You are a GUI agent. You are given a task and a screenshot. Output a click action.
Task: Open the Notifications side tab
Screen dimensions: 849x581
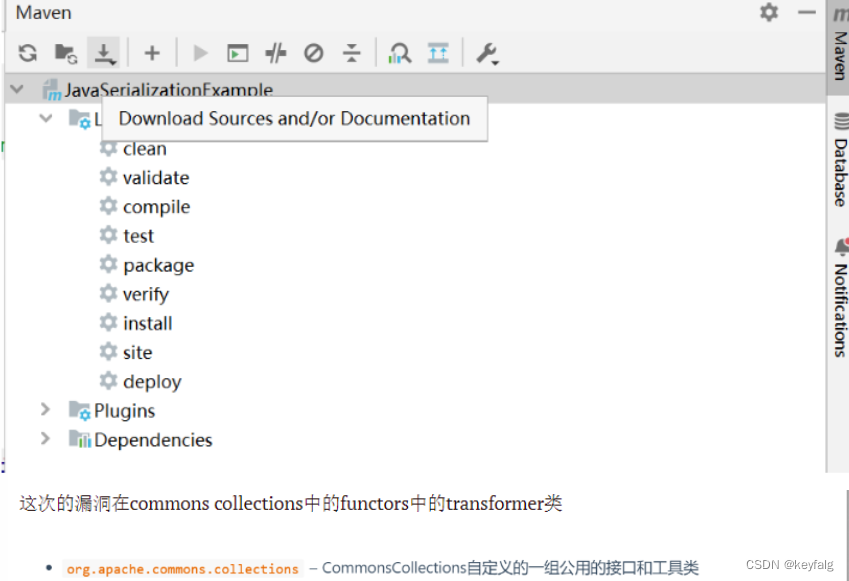pos(840,298)
